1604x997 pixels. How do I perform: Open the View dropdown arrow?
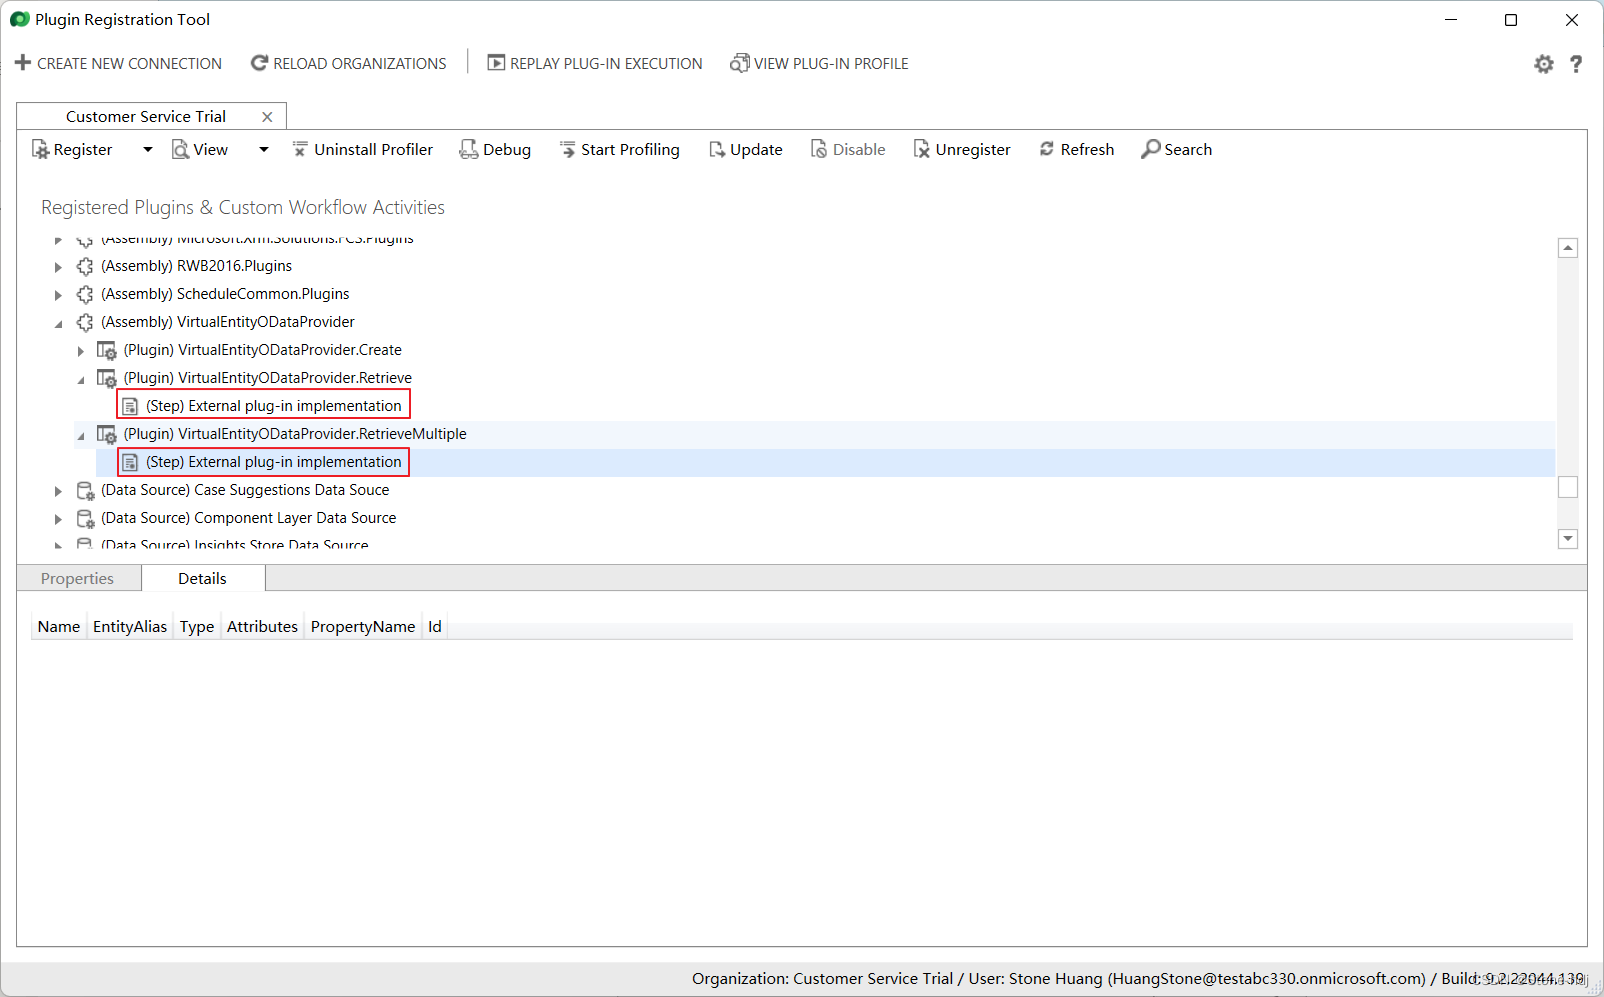[263, 149]
